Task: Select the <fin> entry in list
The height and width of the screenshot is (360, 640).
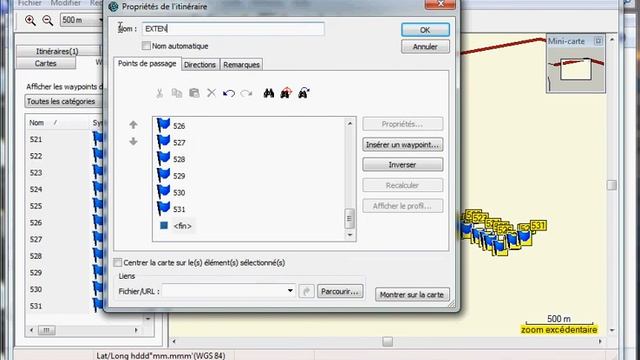Action: 182,226
